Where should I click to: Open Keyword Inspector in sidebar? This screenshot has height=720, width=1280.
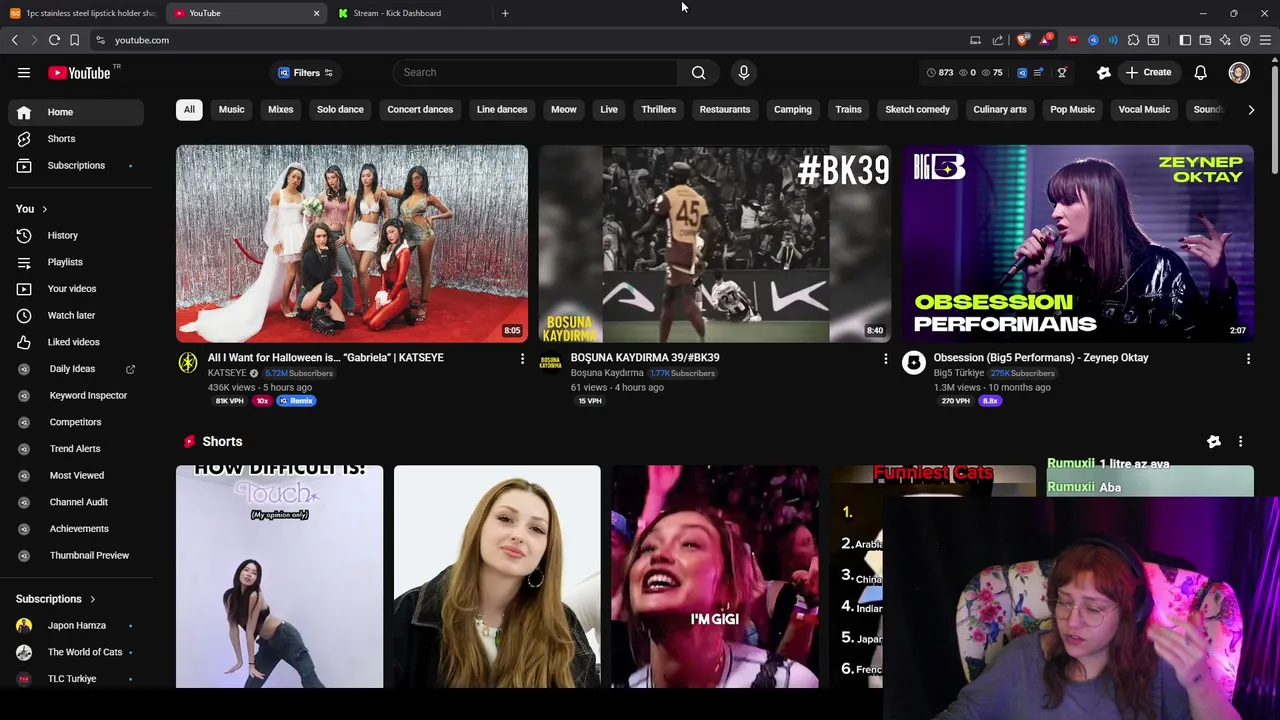[x=76, y=395]
